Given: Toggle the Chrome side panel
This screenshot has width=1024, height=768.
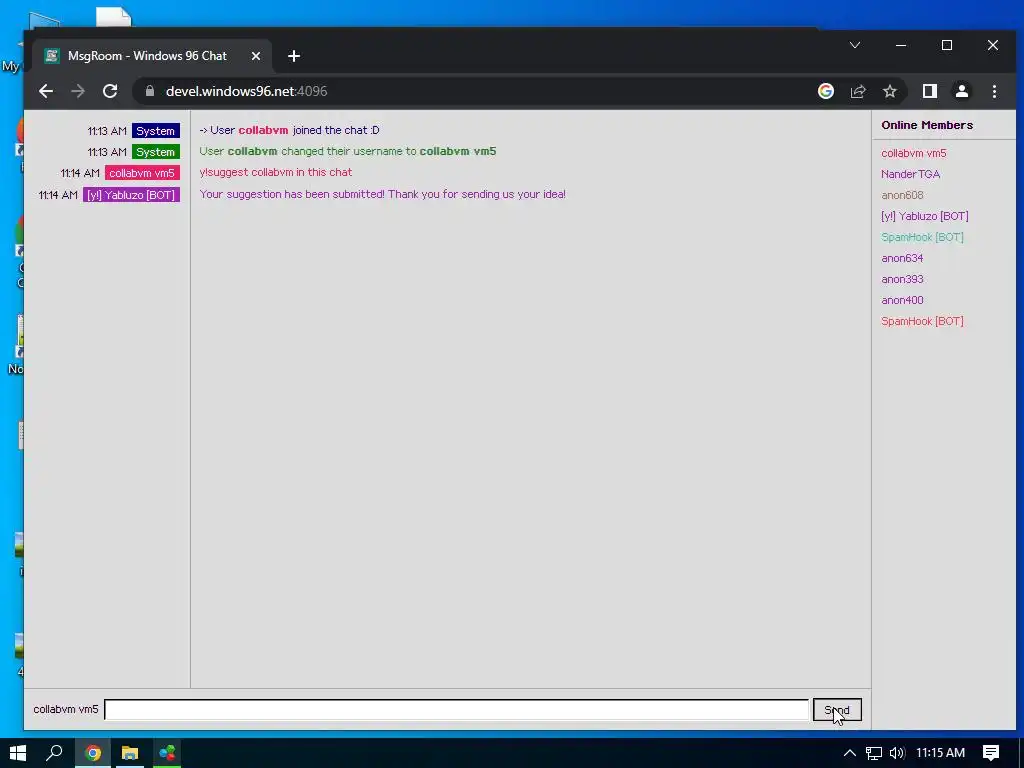Looking at the screenshot, I should coord(929,91).
